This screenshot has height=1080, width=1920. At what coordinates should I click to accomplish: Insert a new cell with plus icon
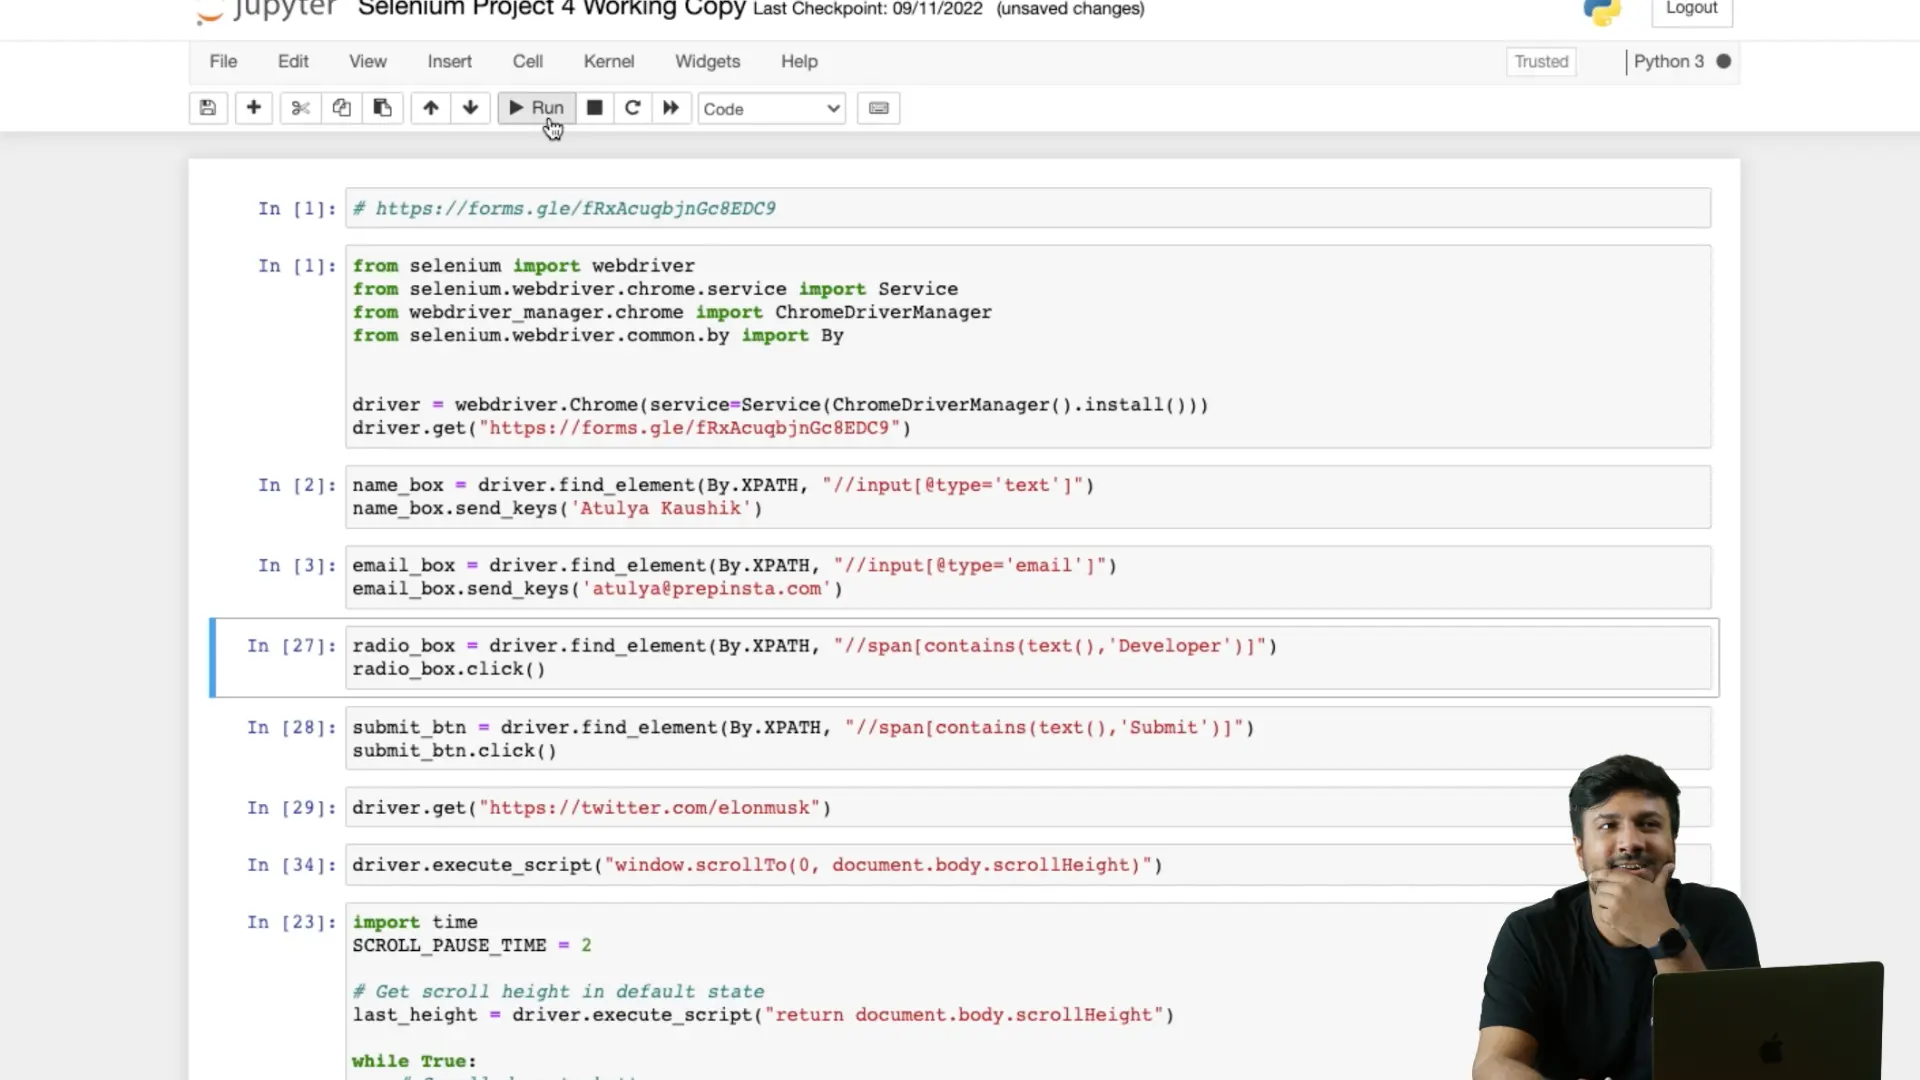254,108
